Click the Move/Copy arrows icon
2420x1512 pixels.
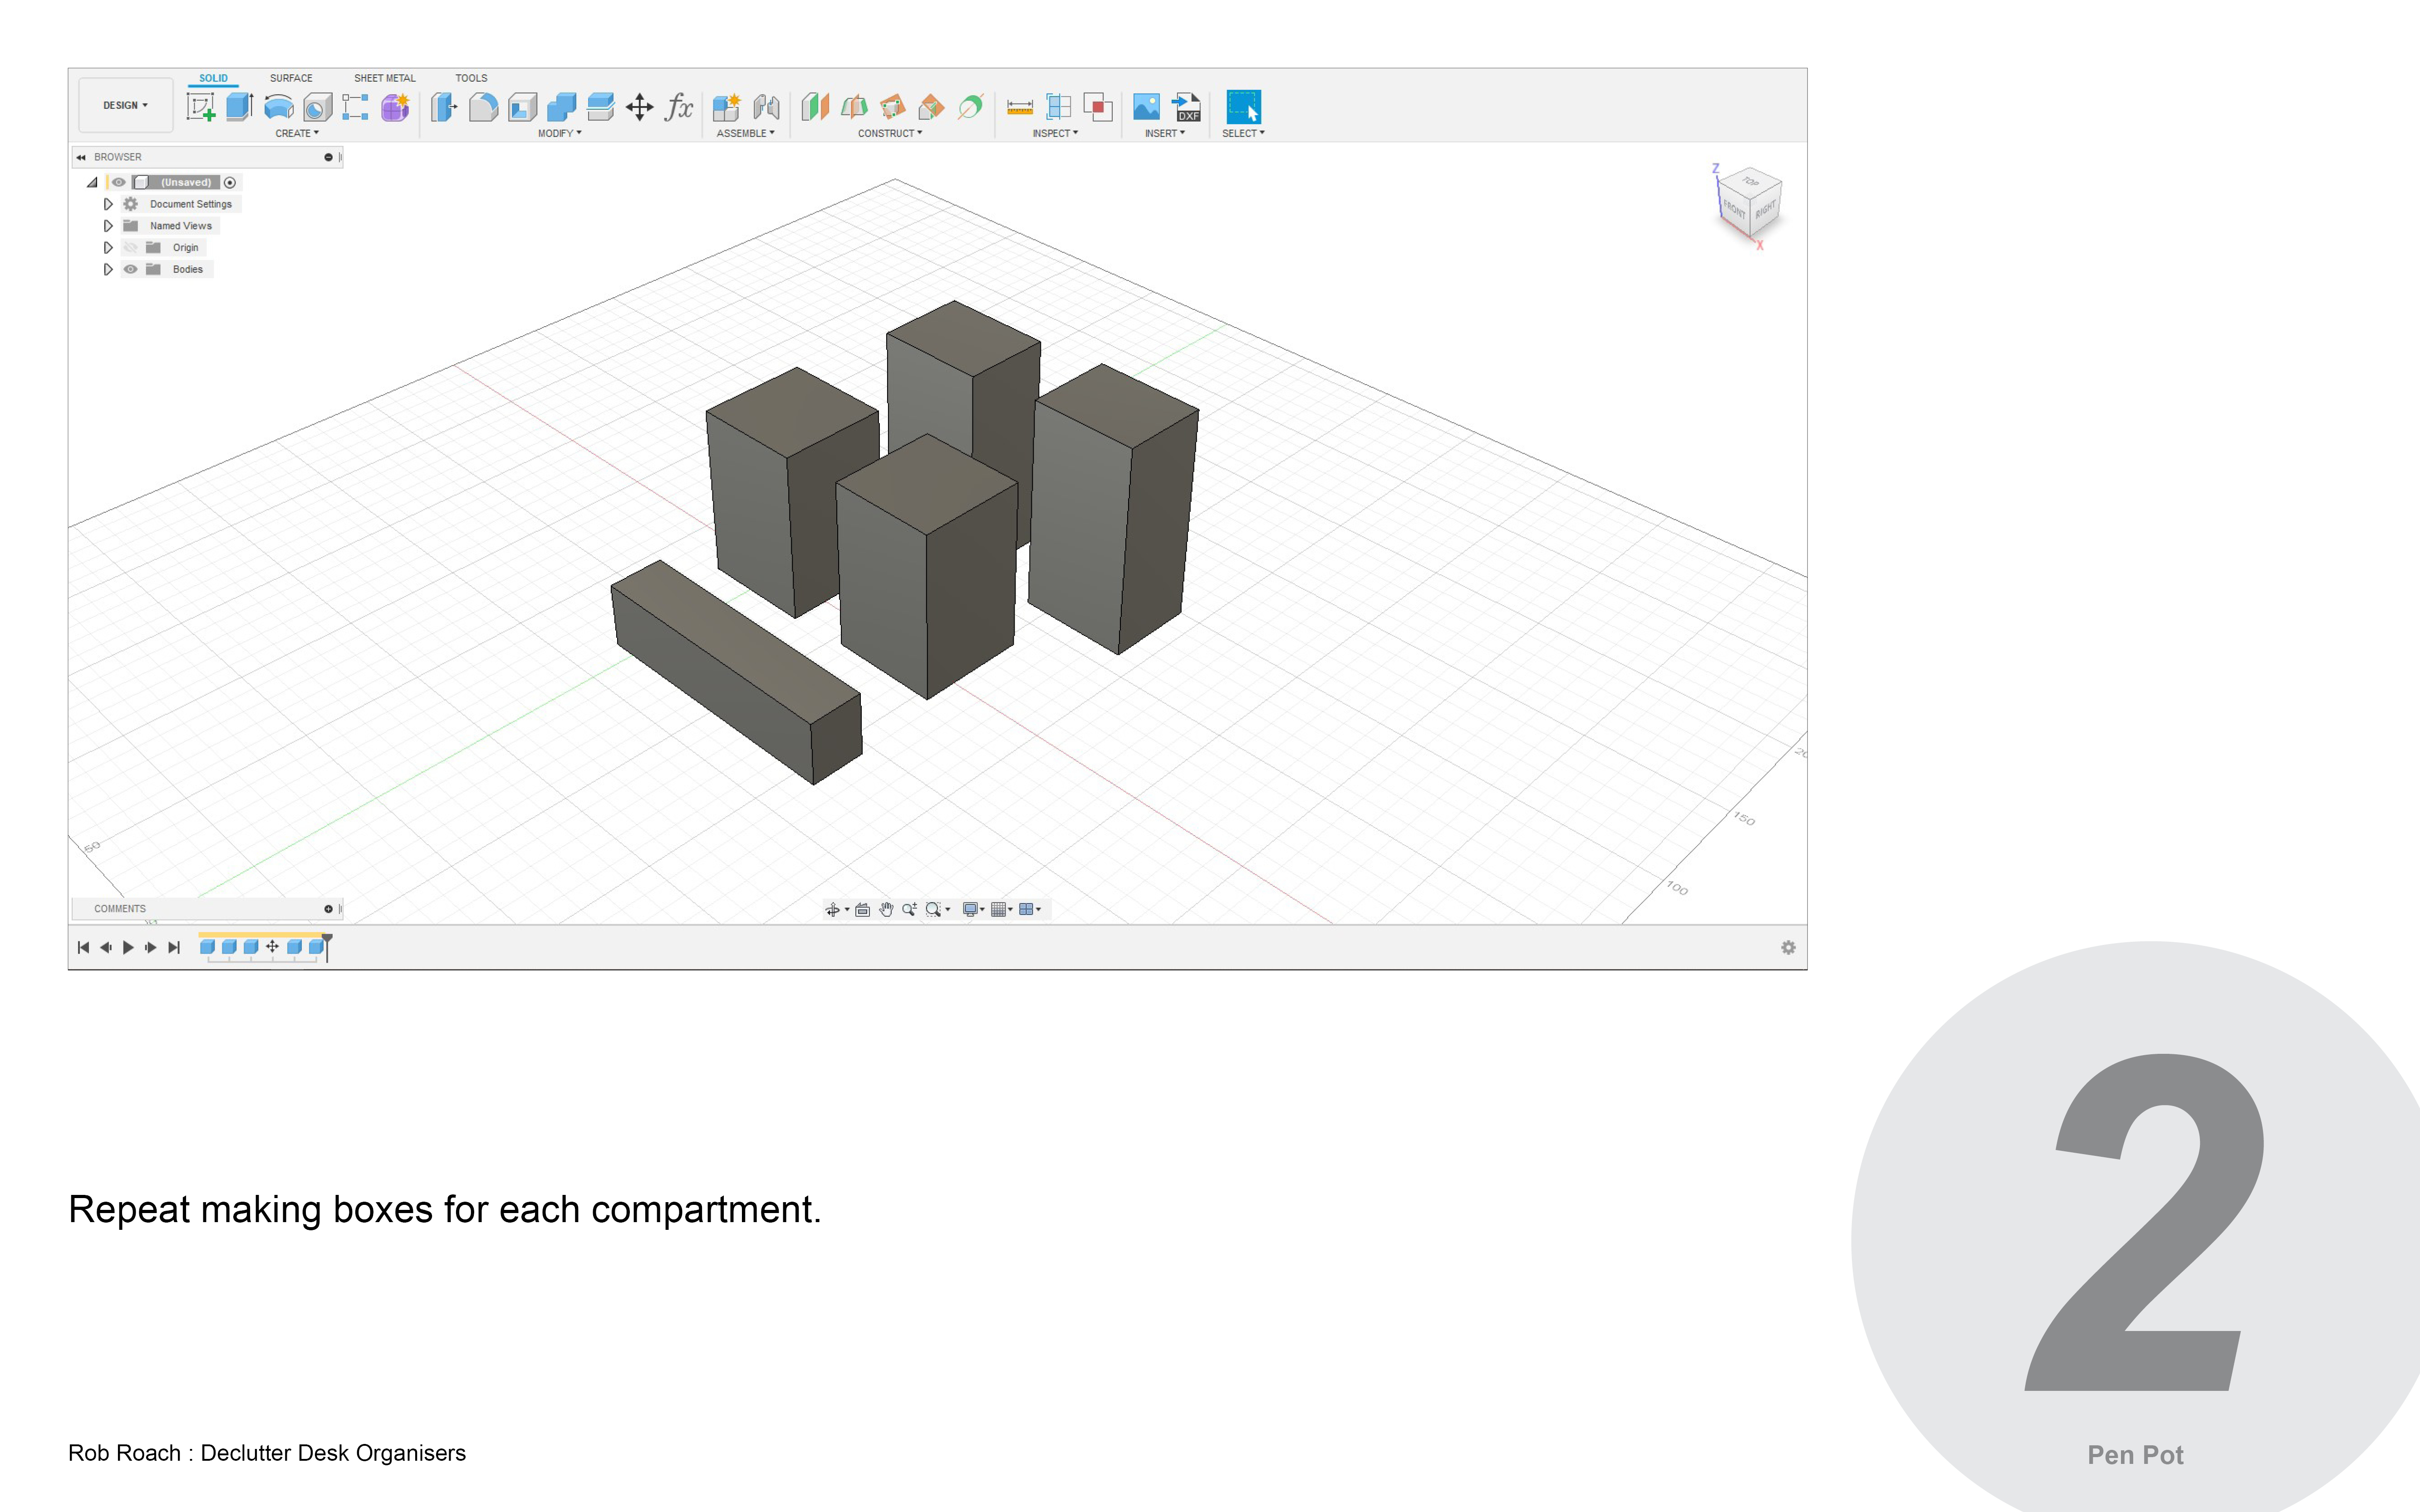click(639, 107)
